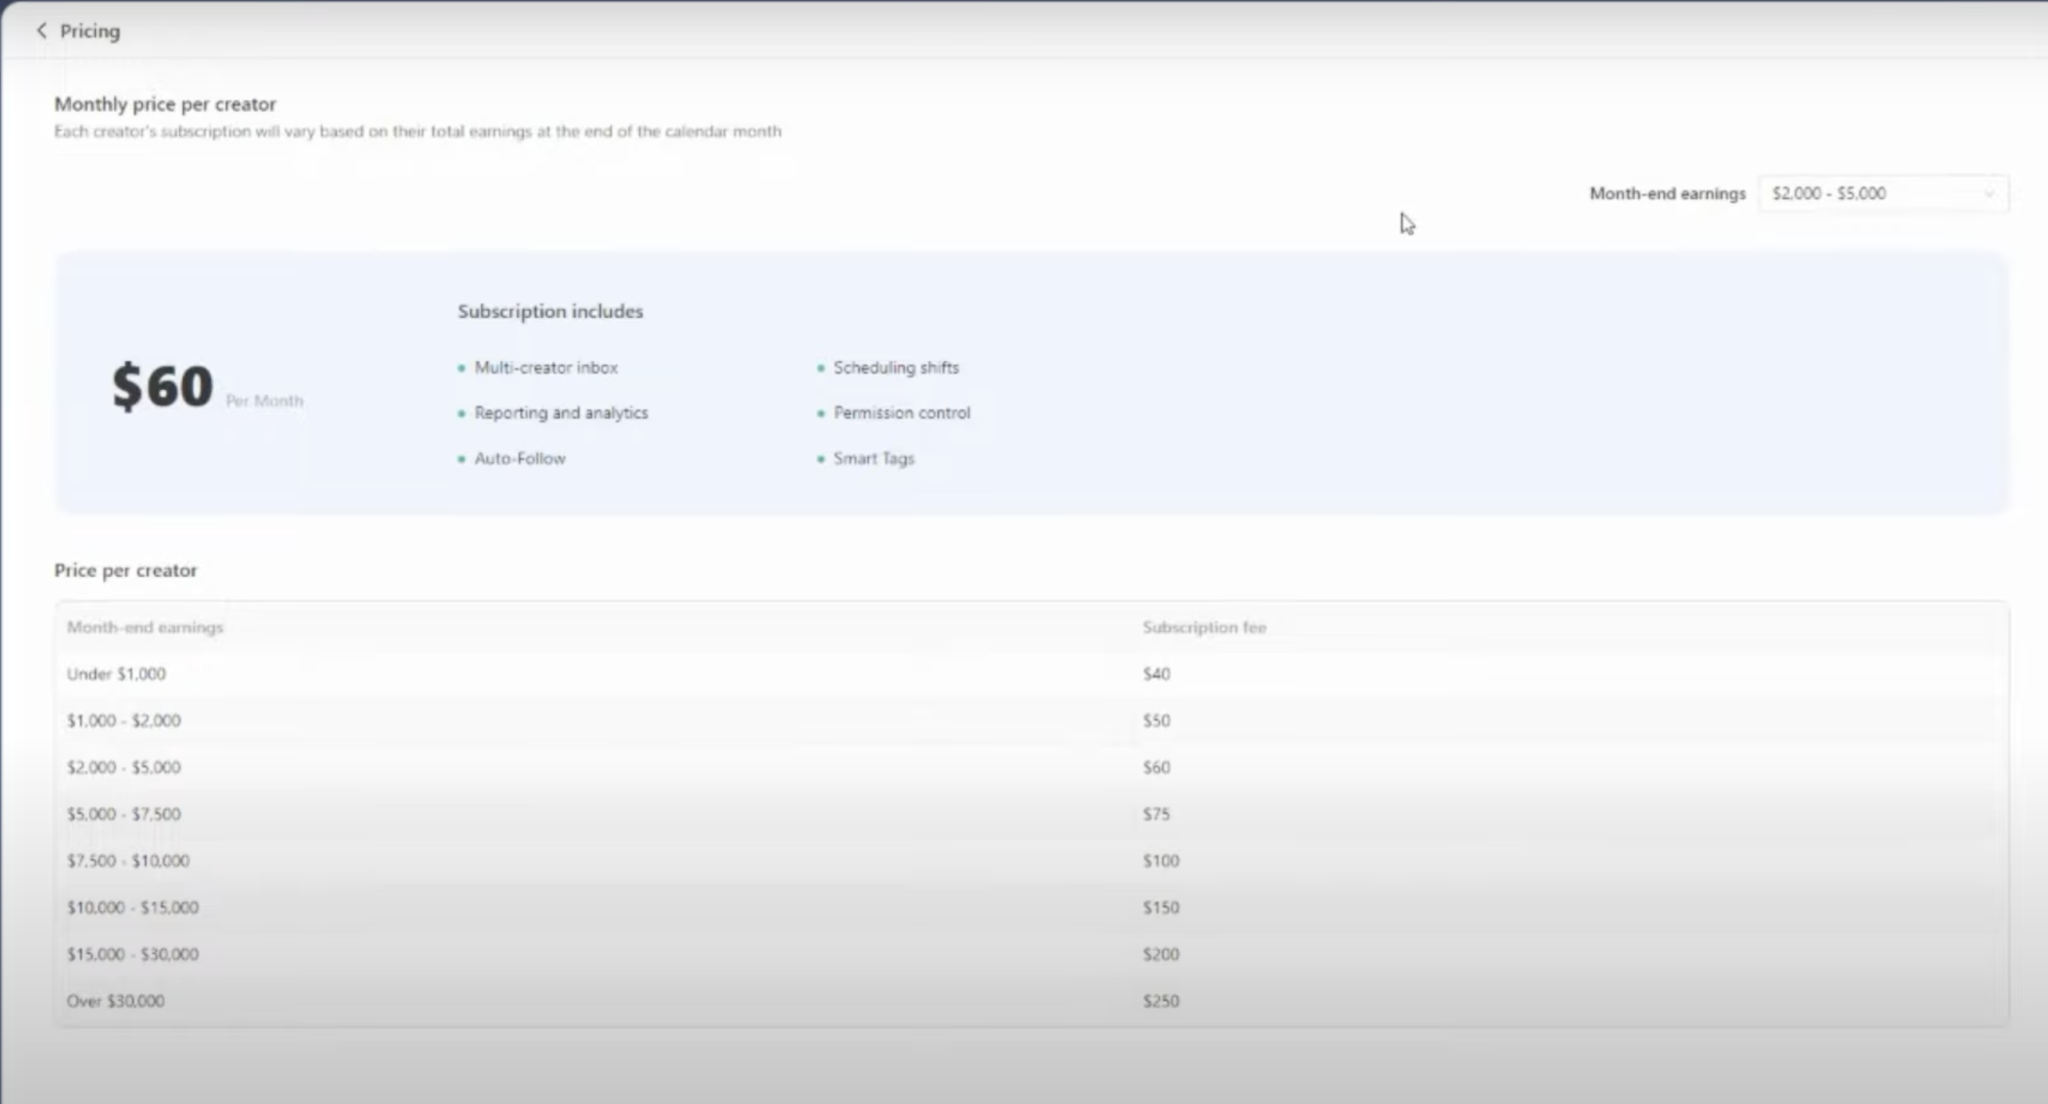Click the $15,000 - $30,000 earnings row
Screen dimensions: 2048x1104
133,954
